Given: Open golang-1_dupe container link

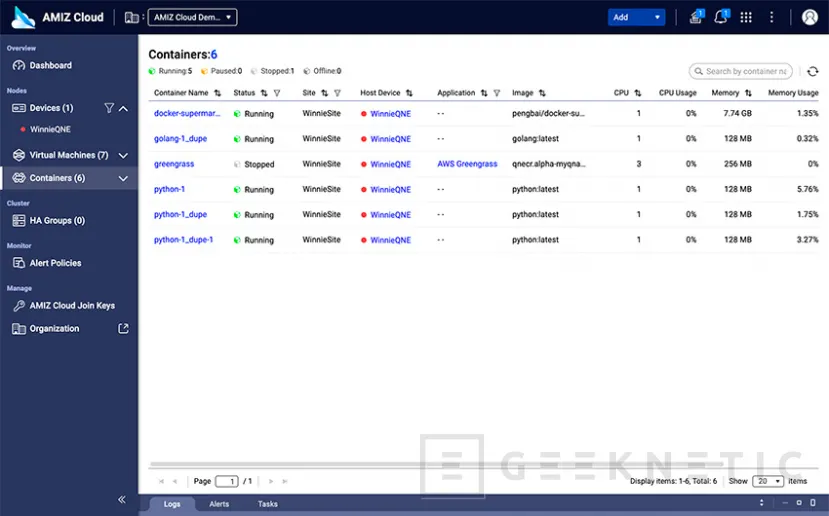Looking at the screenshot, I should click(180, 139).
